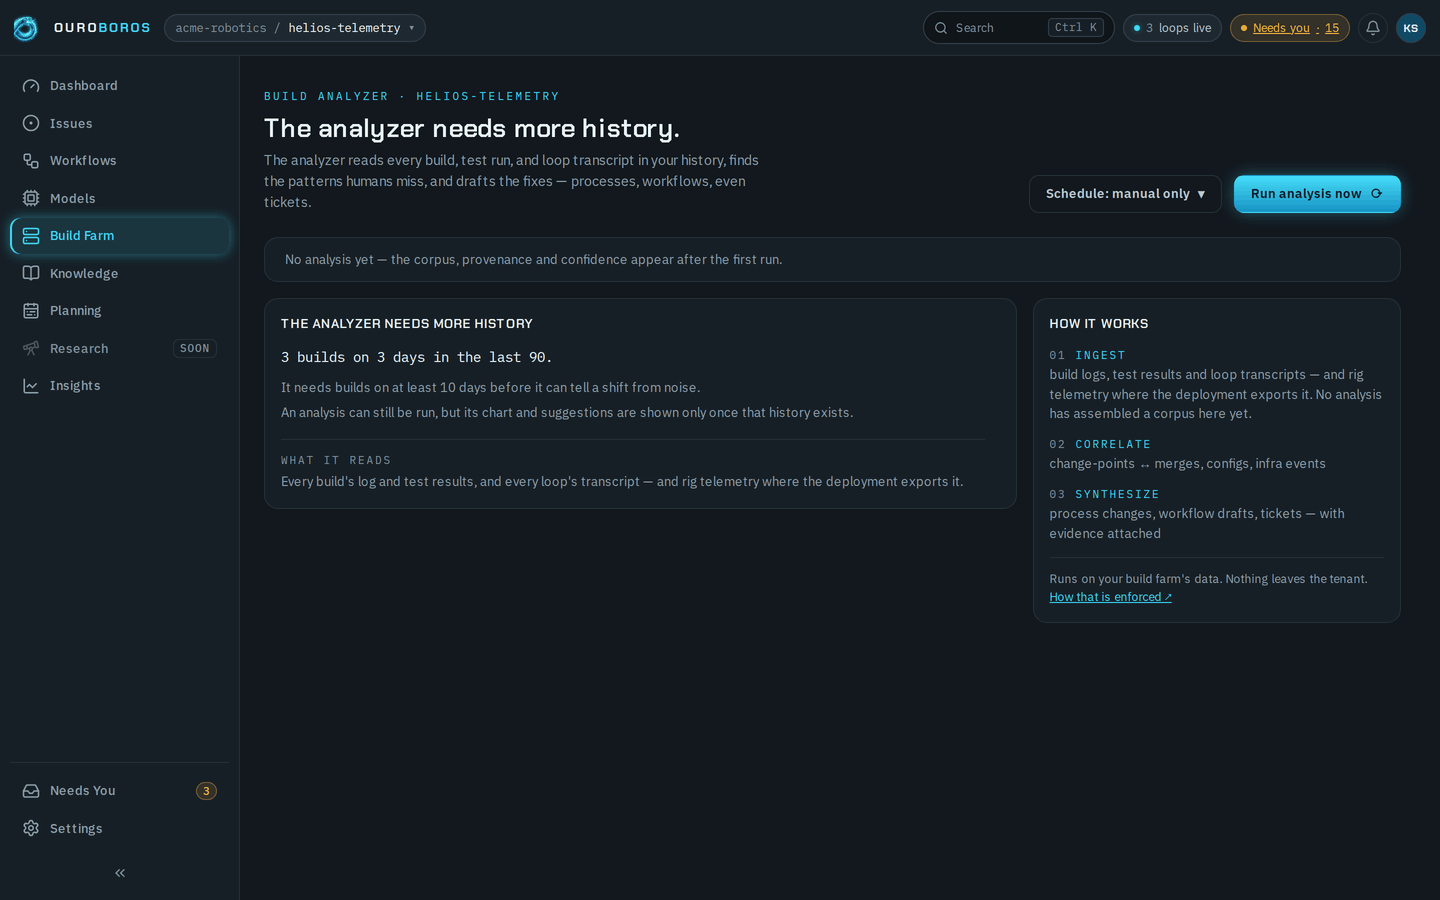
Task: Open the Dashboard gauge icon
Action: (31, 86)
